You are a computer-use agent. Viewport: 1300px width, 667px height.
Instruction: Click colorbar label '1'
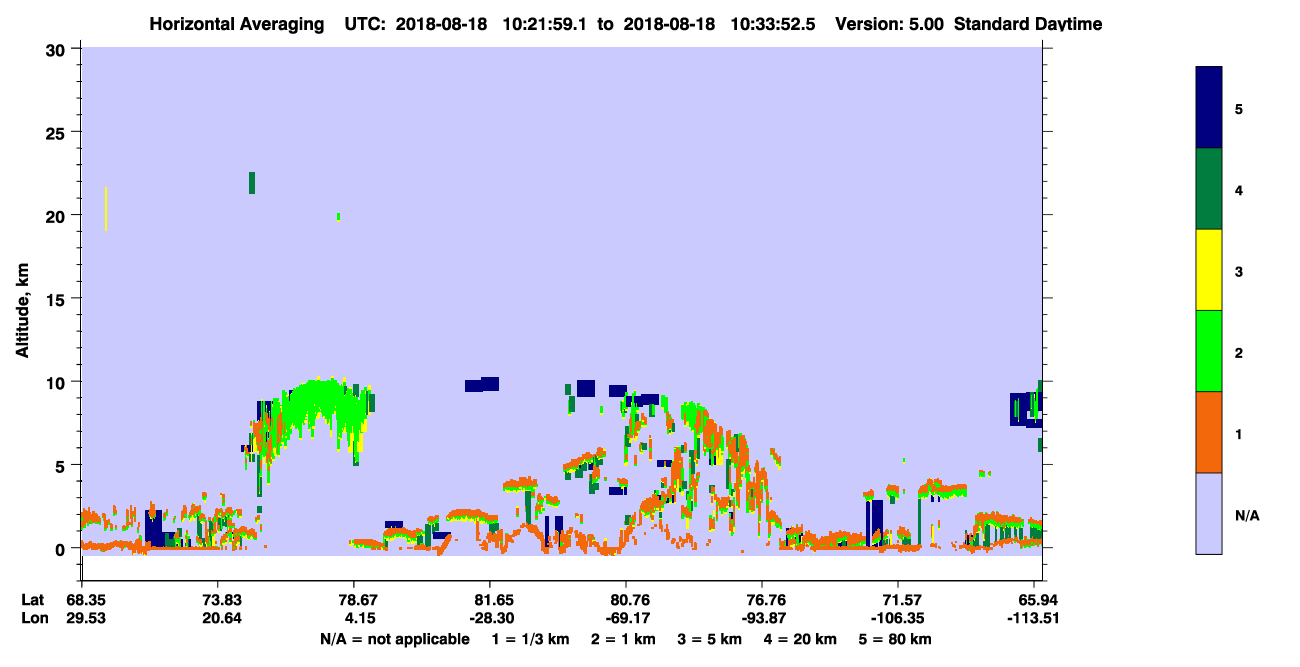(x=1239, y=434)
